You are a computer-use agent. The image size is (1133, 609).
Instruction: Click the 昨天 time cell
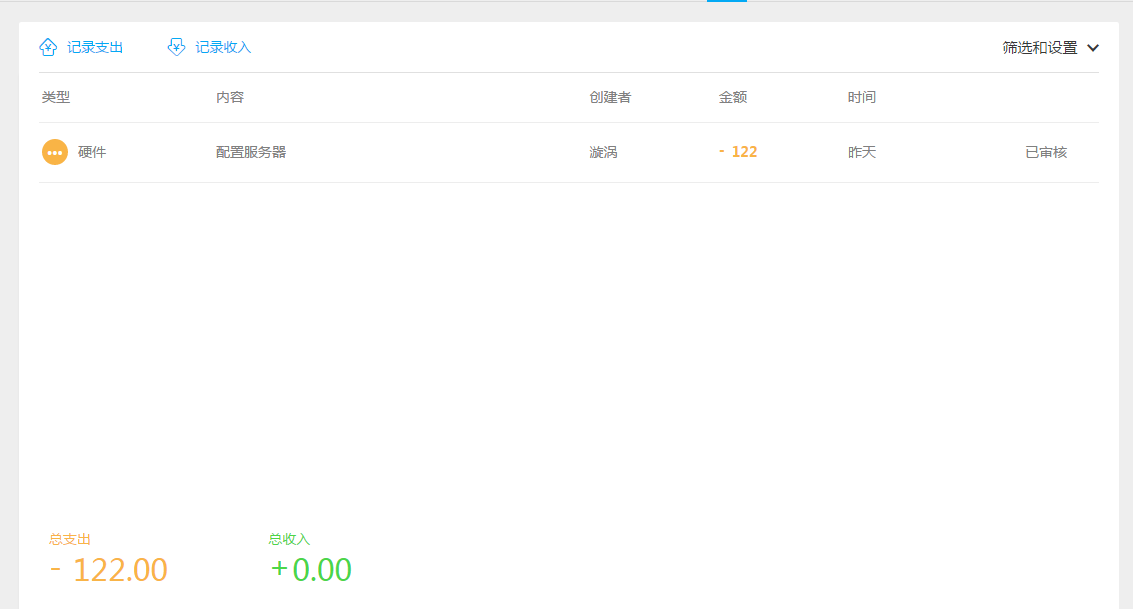(x=862, y=152)
